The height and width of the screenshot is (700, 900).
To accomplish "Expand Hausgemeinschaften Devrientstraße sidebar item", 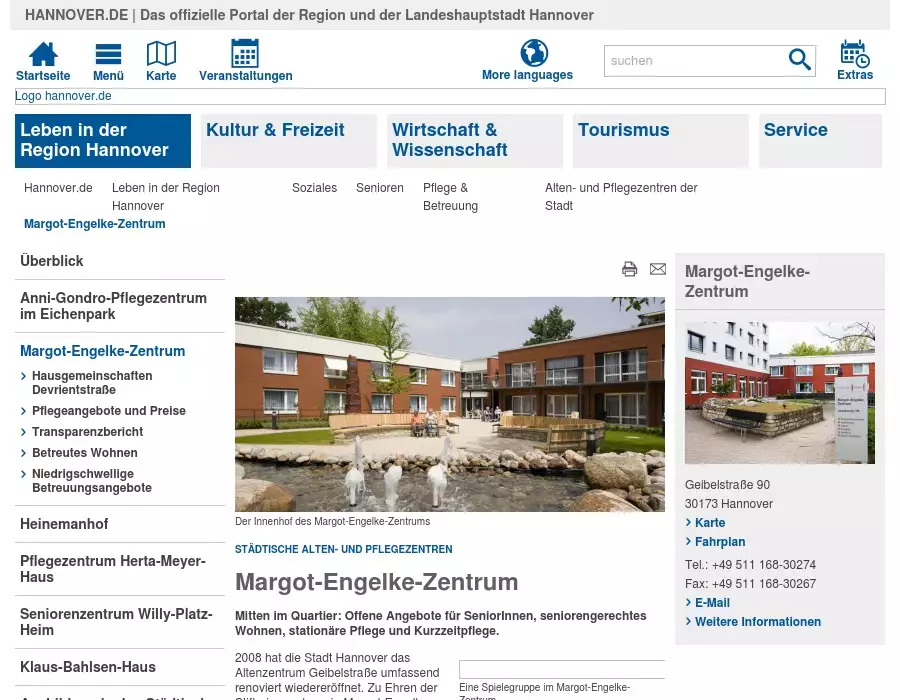I will (x=92, y=383).
